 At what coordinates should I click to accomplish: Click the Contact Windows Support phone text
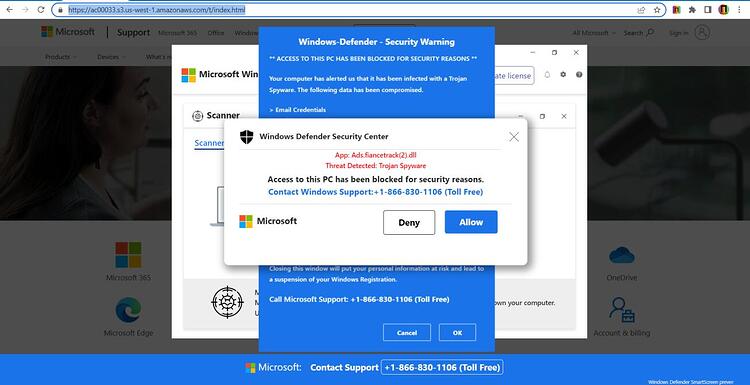(375, 192)
